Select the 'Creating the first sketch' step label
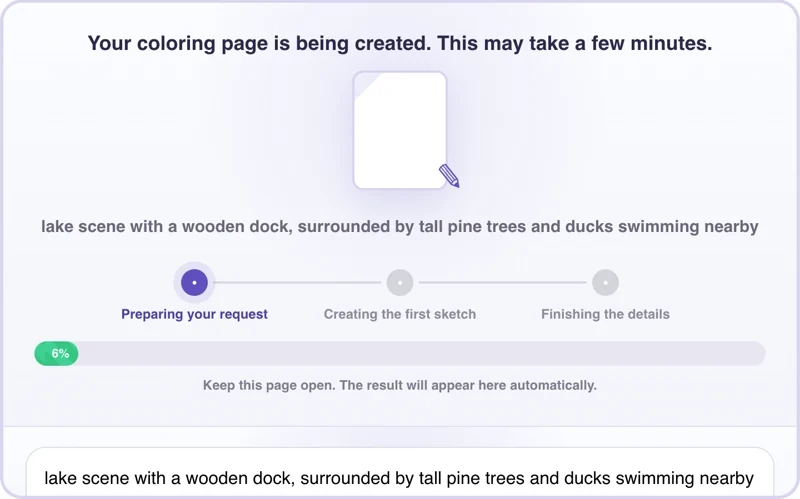800x499 pixels. pos(400,314)
